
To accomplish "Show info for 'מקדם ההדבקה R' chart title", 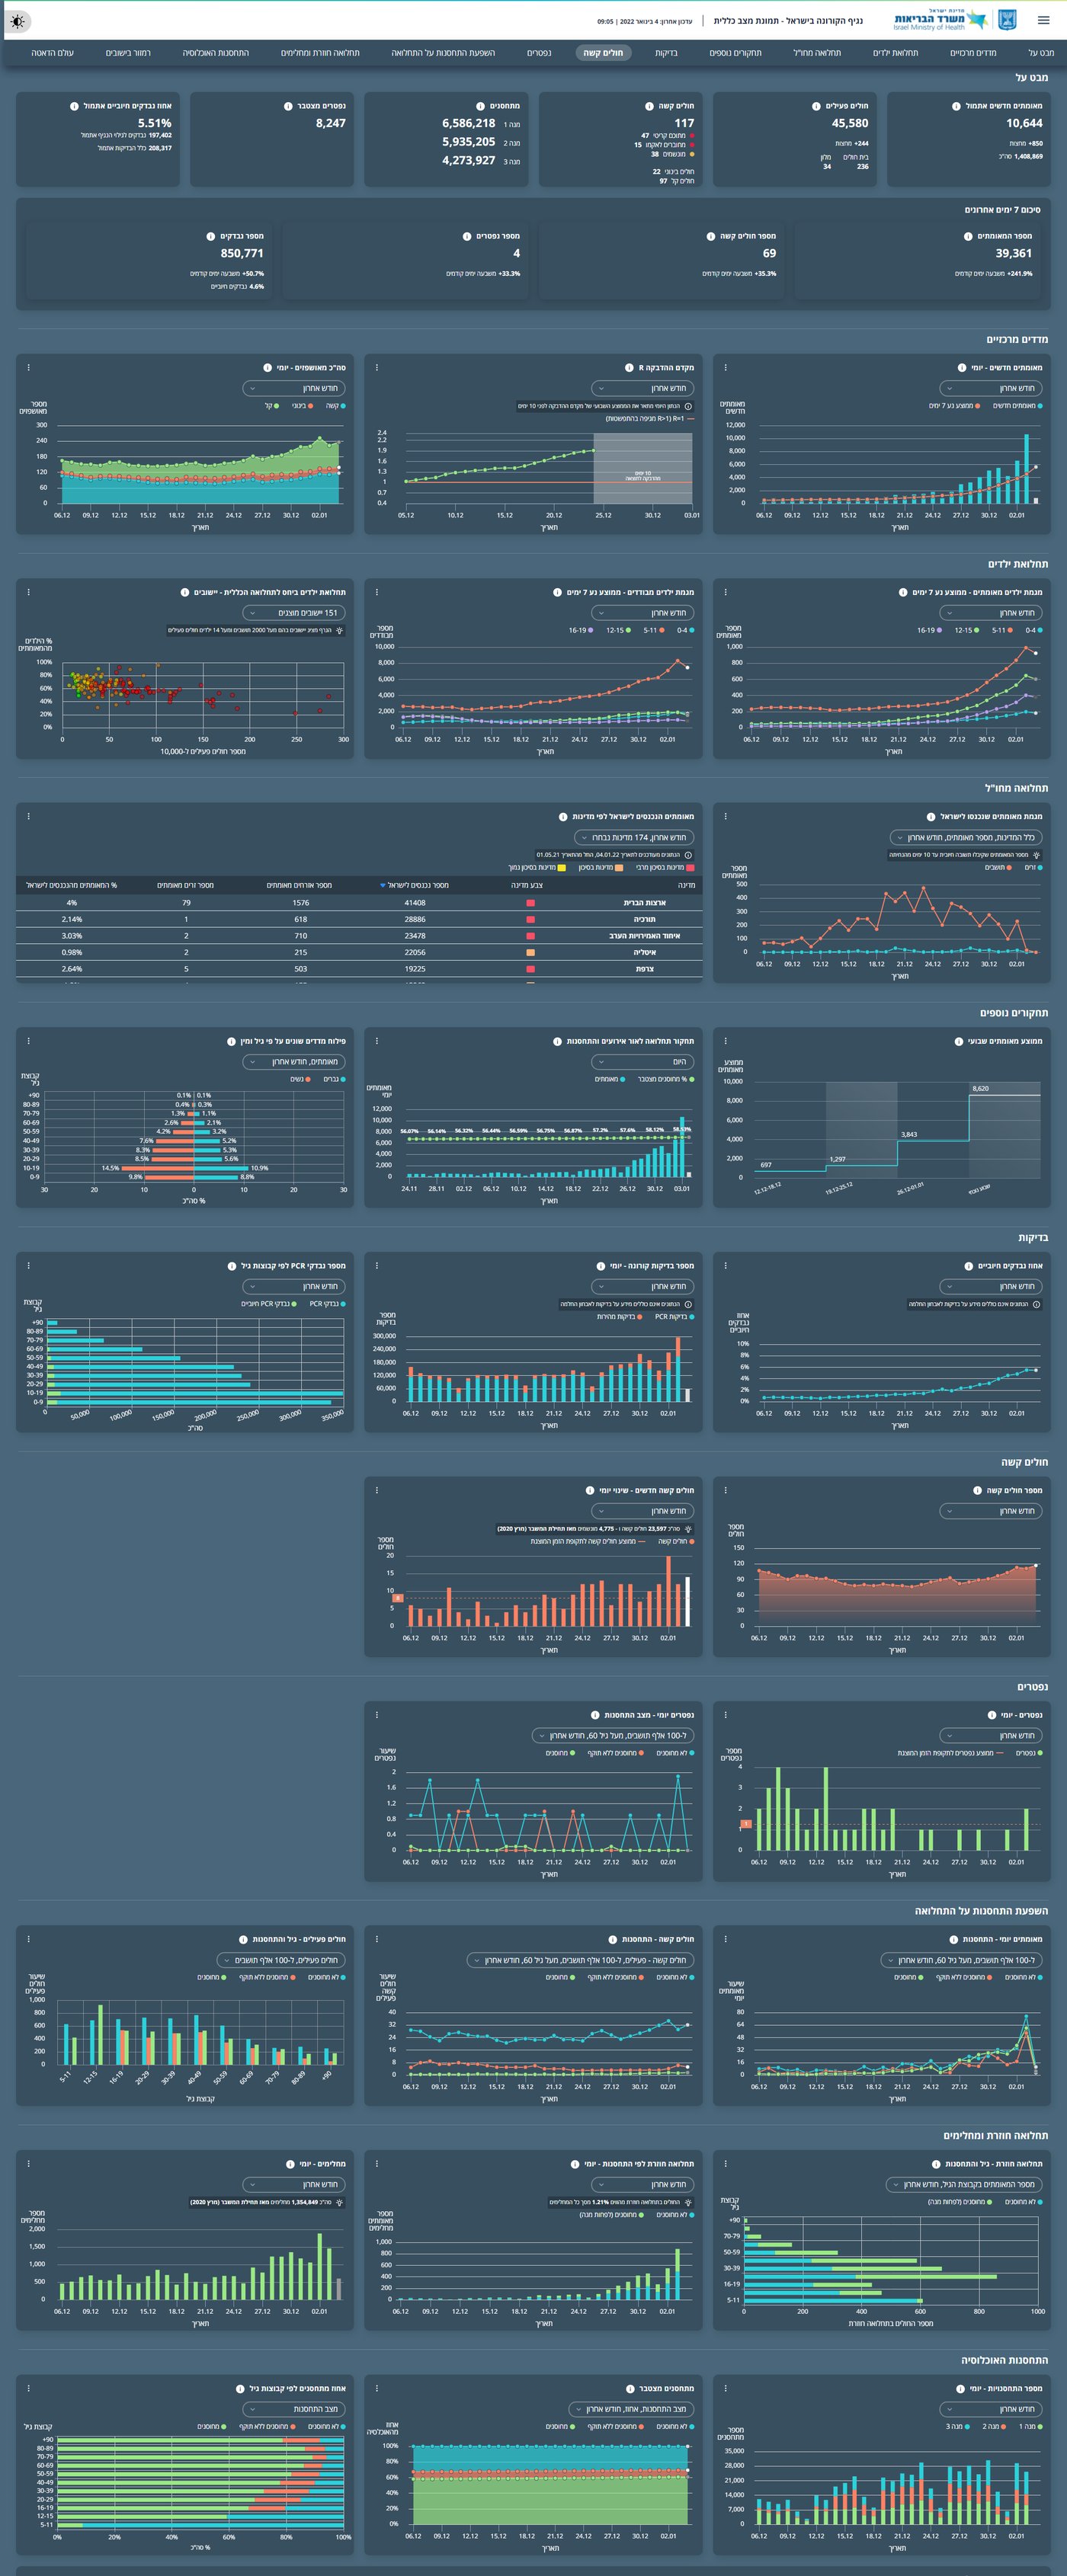I will 629,368.
